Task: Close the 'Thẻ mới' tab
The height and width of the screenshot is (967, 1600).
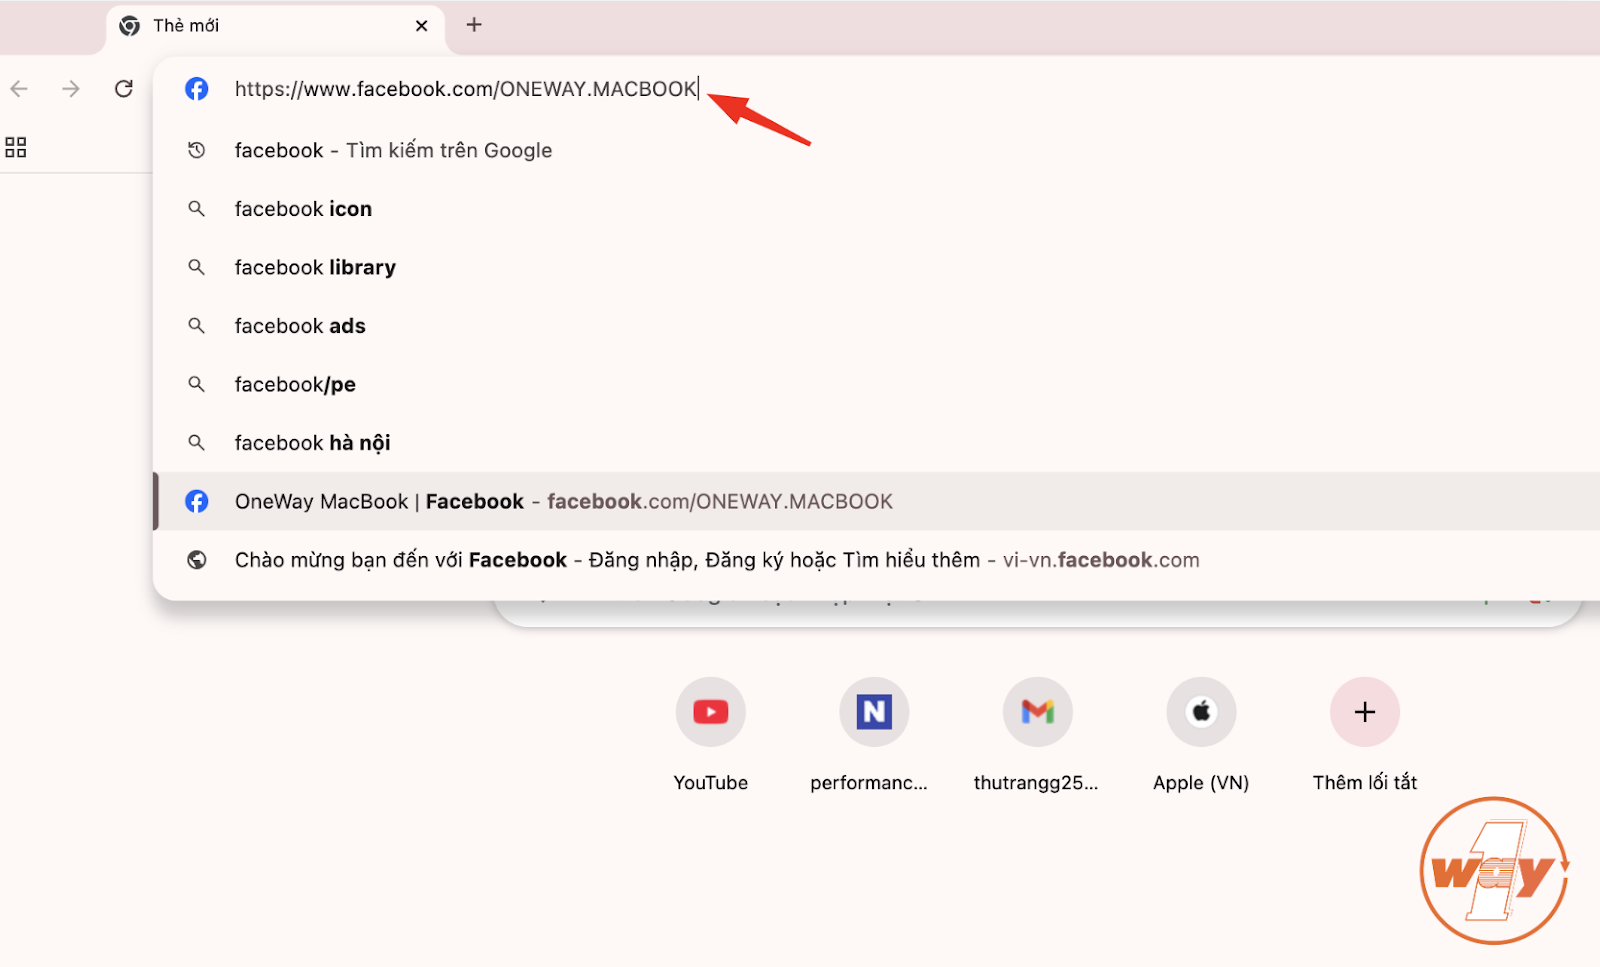Action: (x=422, y=26)
